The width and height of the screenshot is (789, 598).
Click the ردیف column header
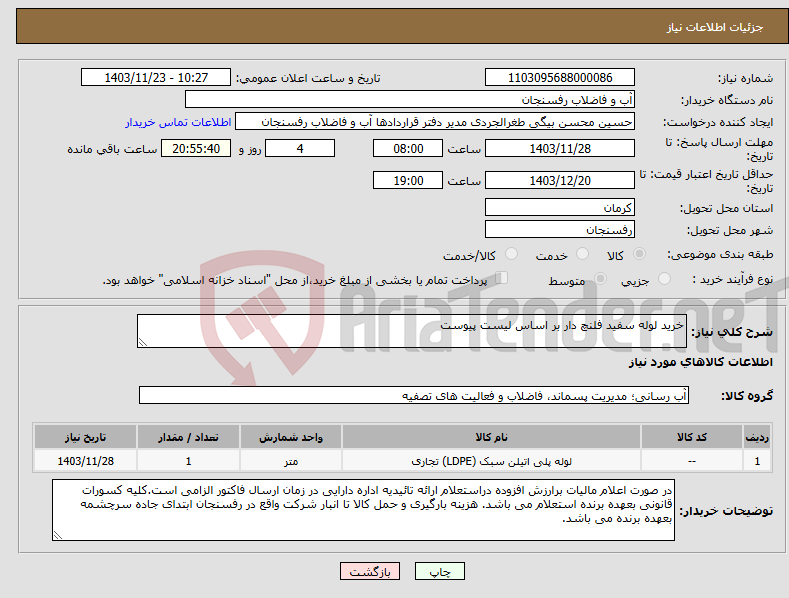[757, 437]
